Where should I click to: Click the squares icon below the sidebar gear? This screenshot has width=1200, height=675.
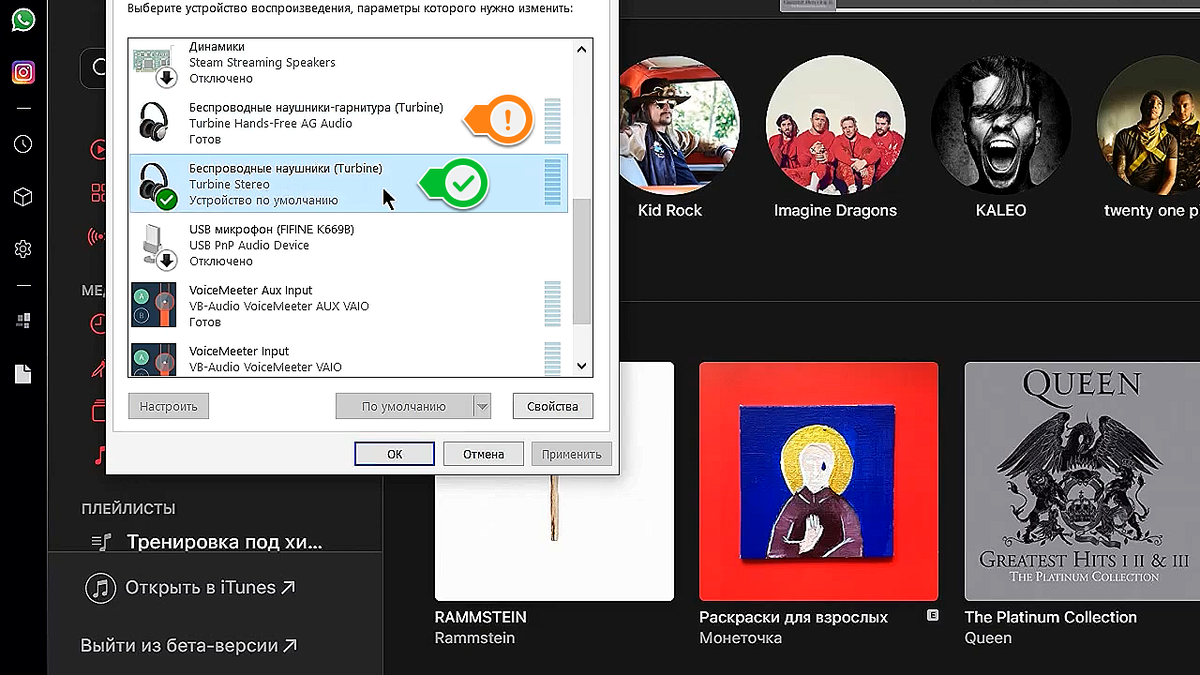23,321
